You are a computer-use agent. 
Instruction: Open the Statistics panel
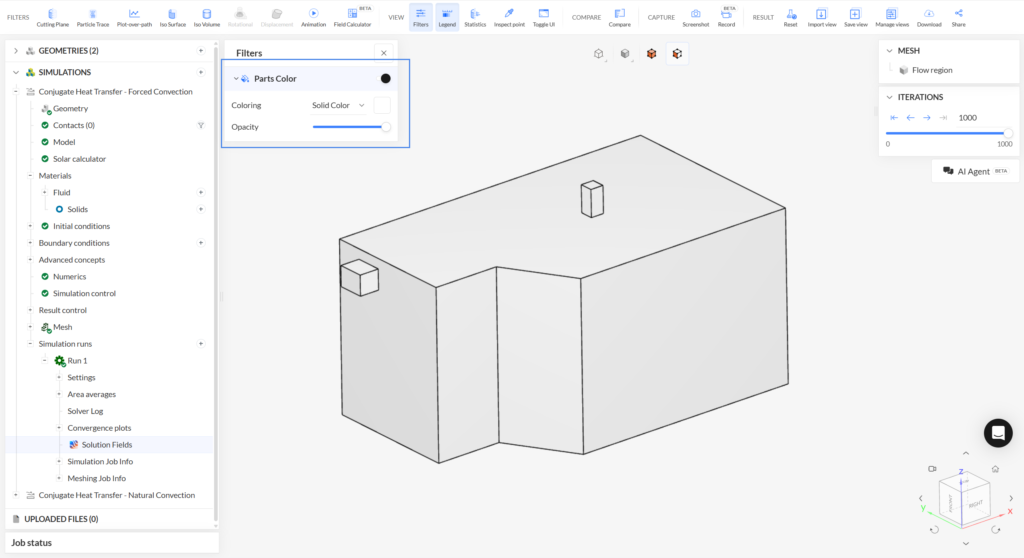(475, 18)
